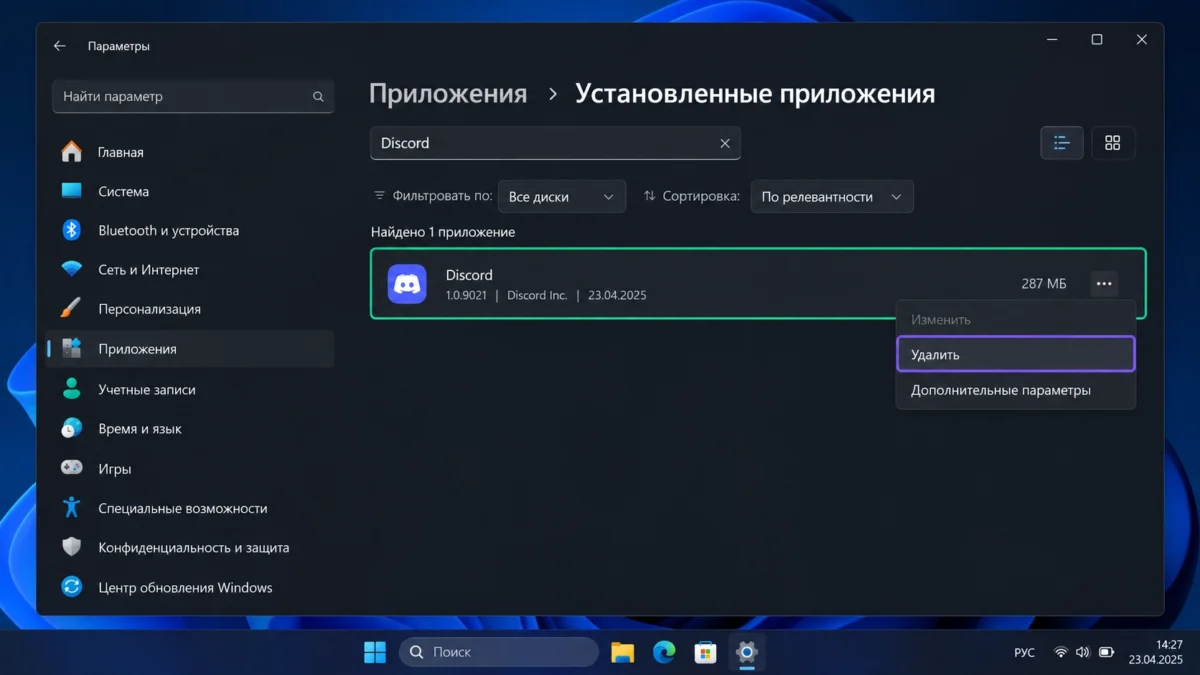
Task: Open Учетные записи settings
Action: 190,389
